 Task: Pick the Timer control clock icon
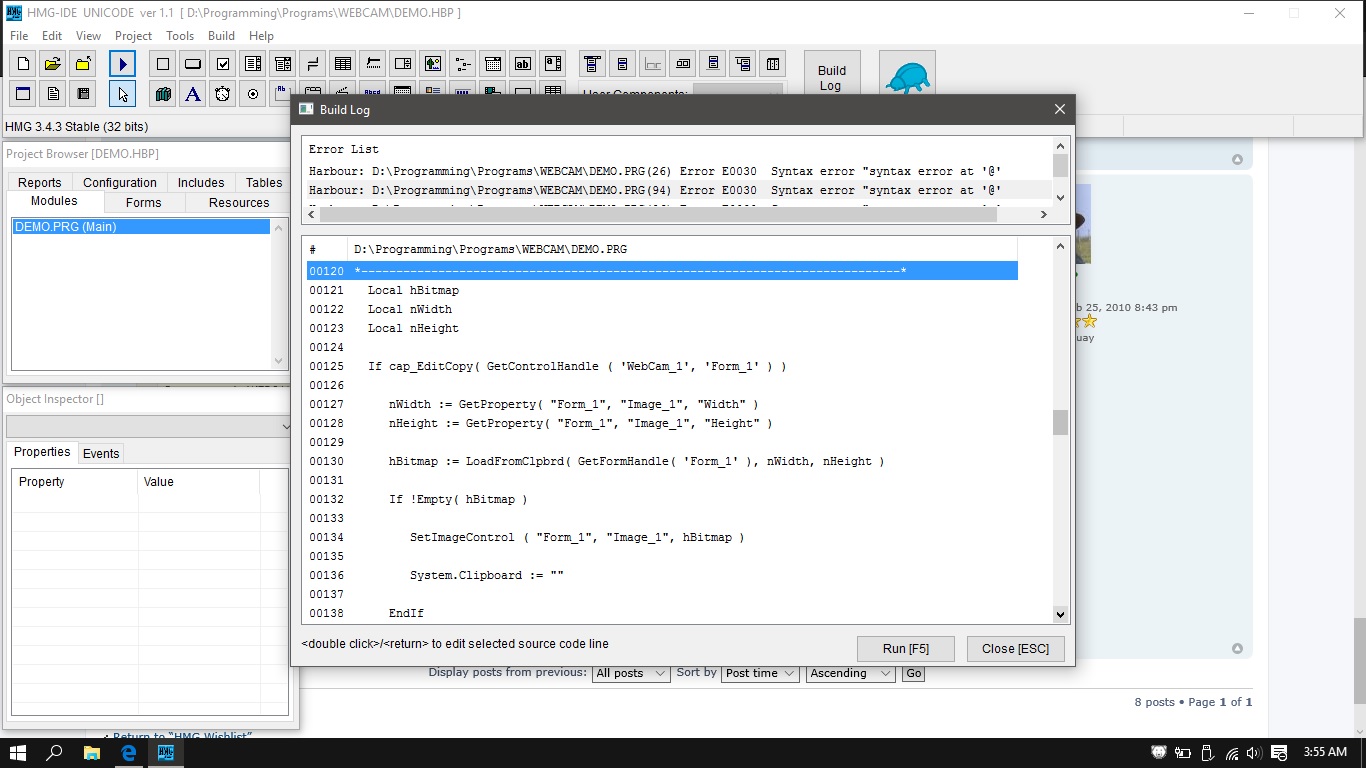223,94
